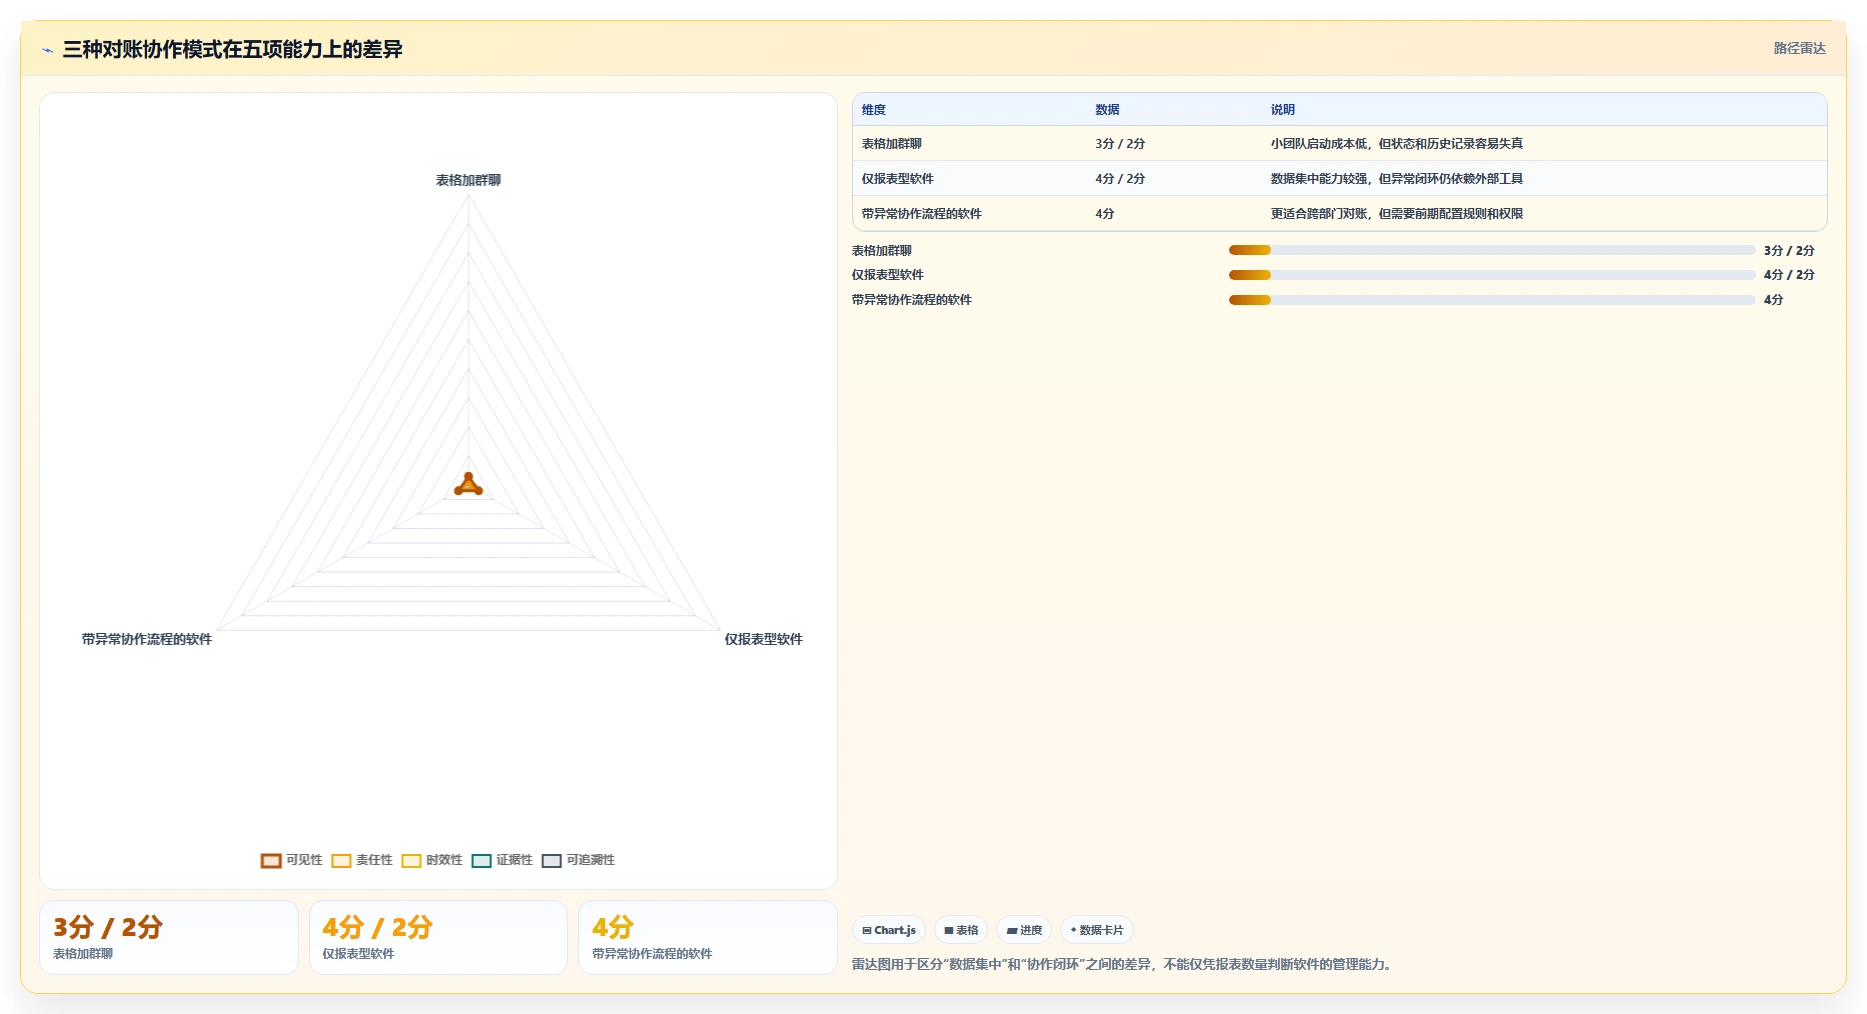Click the 3分 / 2分 value after progress bar
This screenshot has width=1867, height=1014.
(1789, 251)
